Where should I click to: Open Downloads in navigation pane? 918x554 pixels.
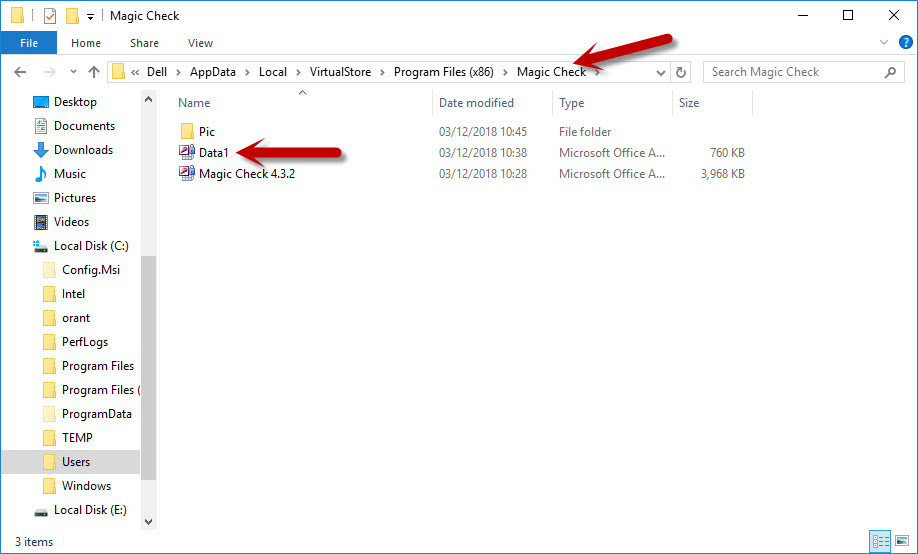[x=83, y=150]
